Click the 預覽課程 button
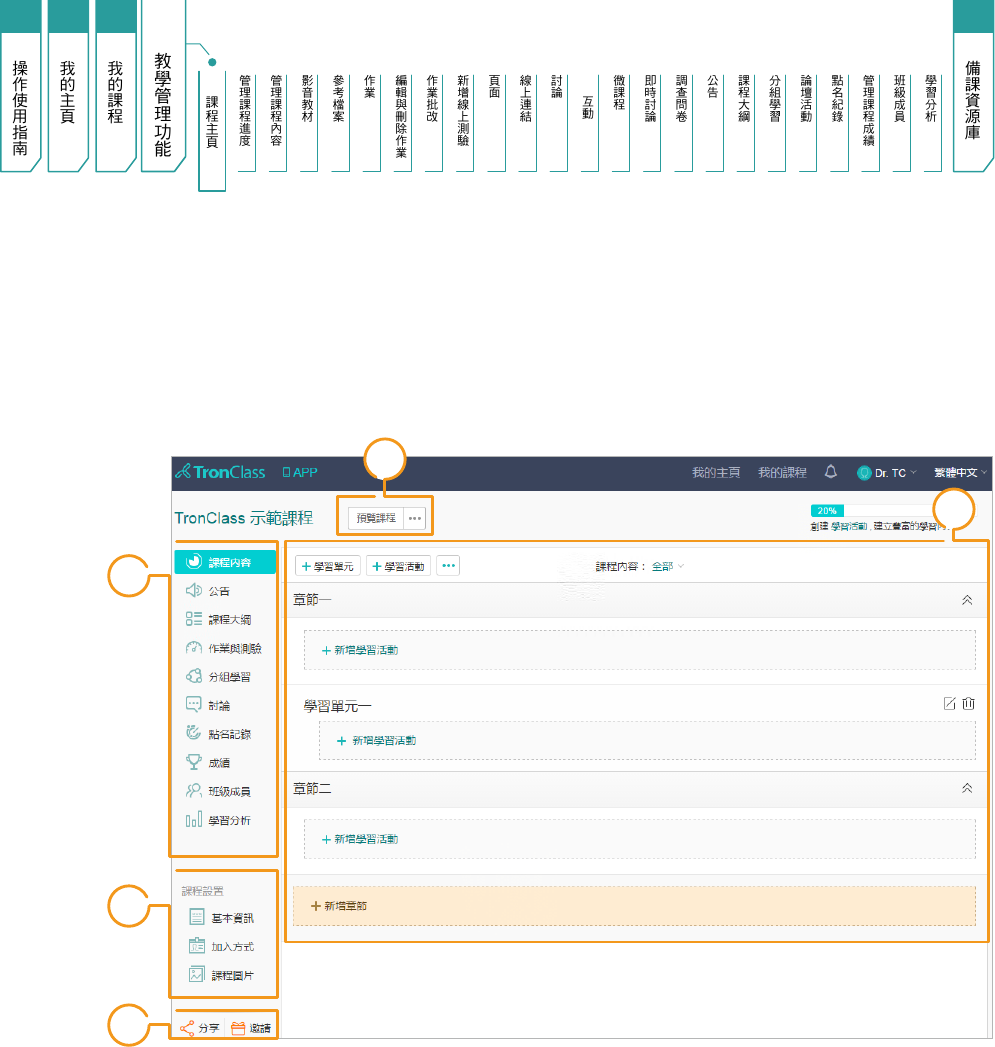 tap(376, 518)
